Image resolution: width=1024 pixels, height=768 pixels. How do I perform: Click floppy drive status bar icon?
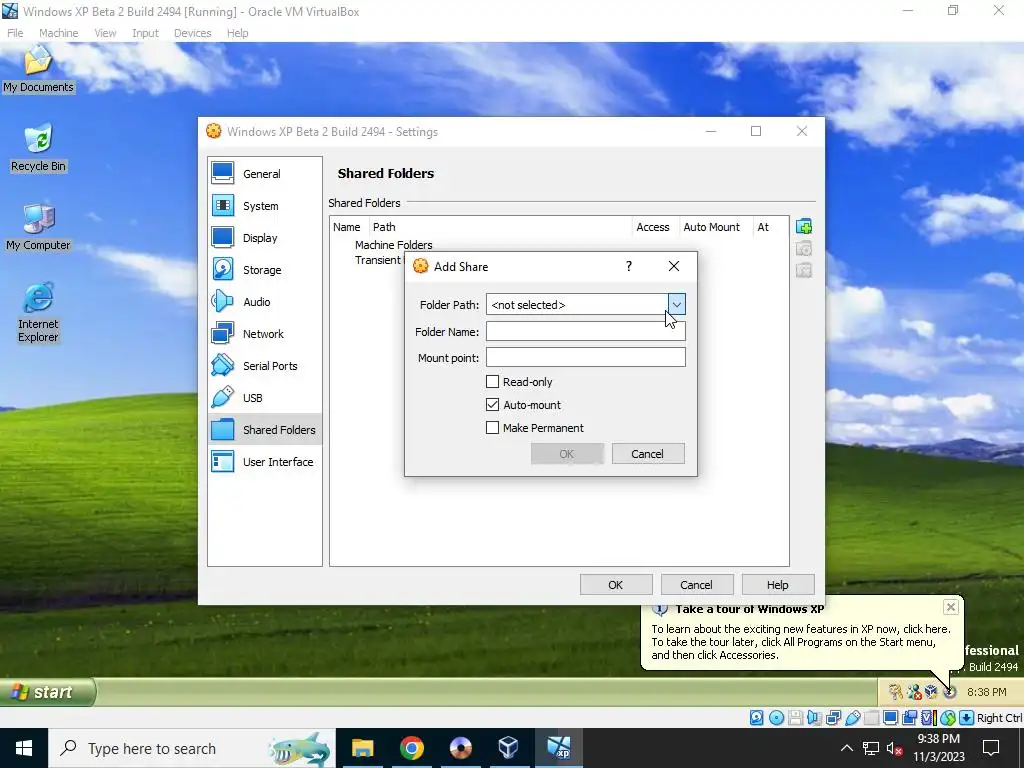(x=795, y=718)
